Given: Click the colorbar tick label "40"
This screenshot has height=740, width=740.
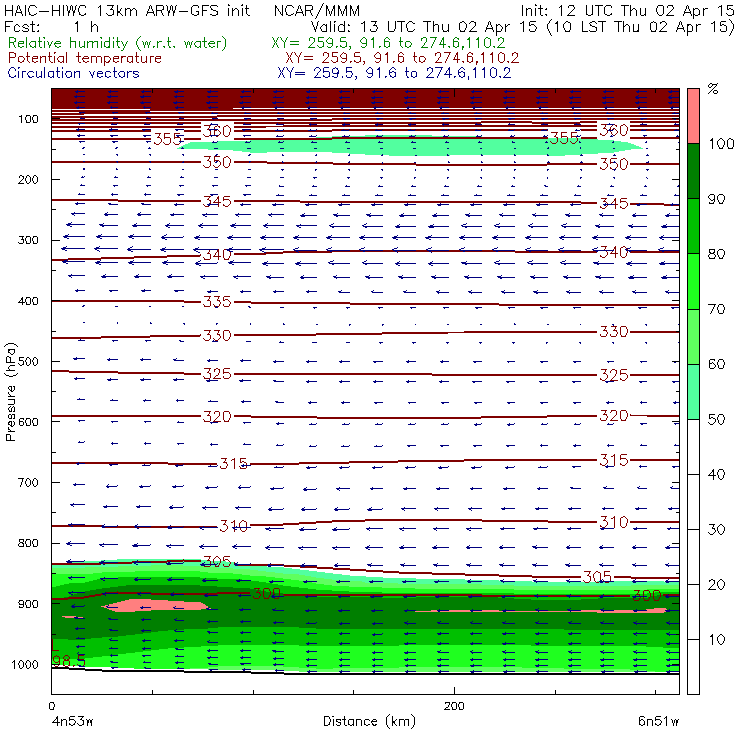Looking at the screenshot, I should [x=716, y=475].
